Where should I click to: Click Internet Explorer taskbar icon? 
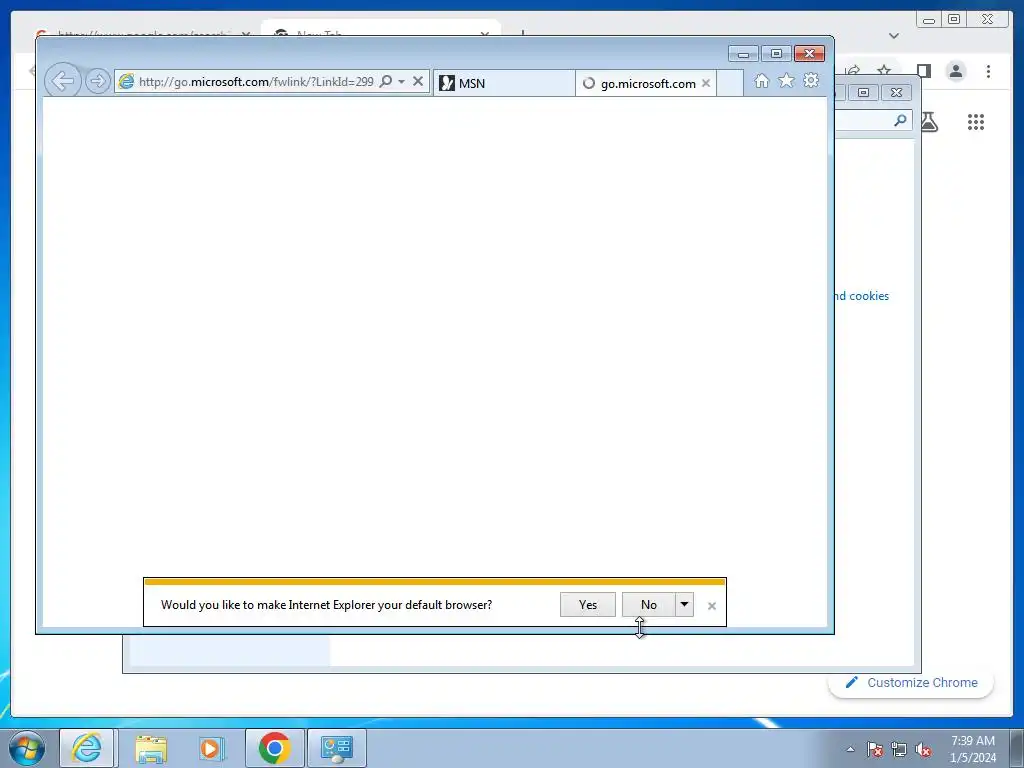click(x=87, y=748)
